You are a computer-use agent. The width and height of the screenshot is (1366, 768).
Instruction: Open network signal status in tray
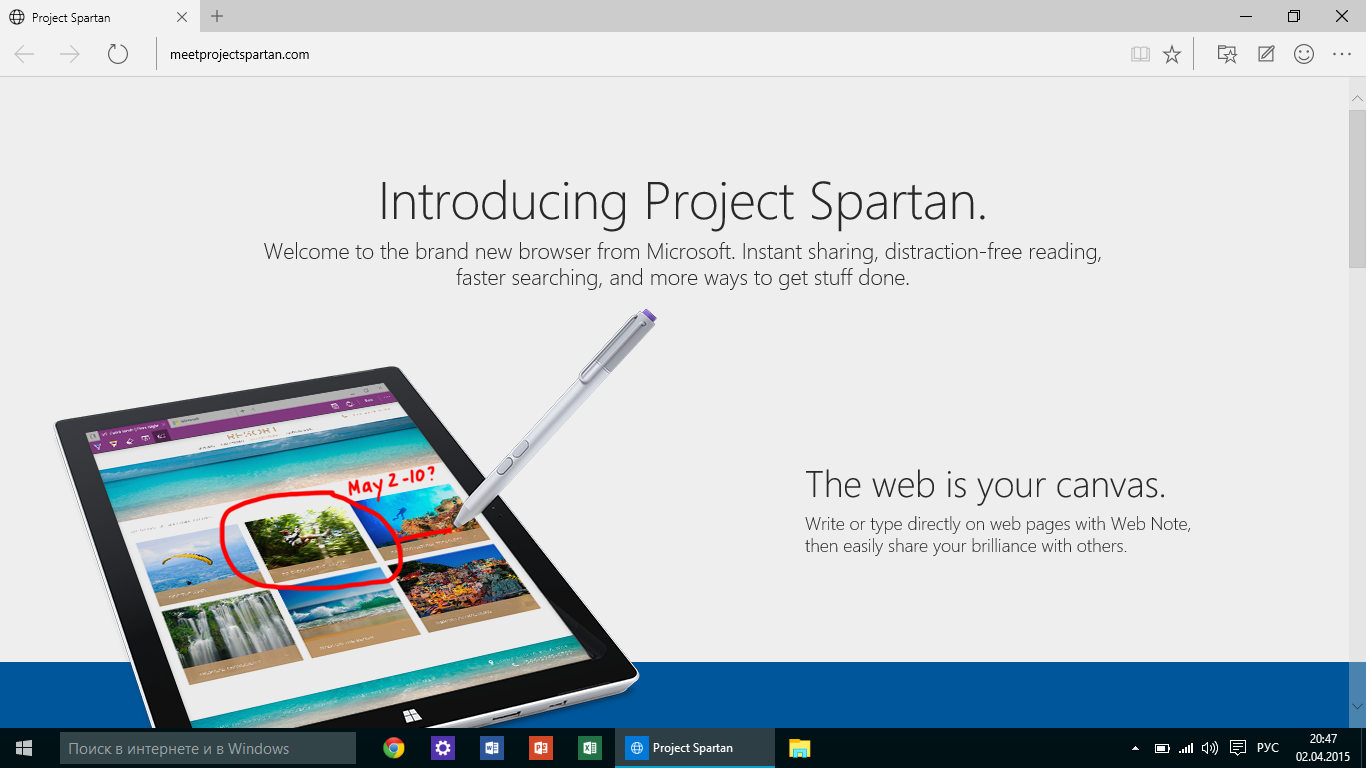point(1186,748)
